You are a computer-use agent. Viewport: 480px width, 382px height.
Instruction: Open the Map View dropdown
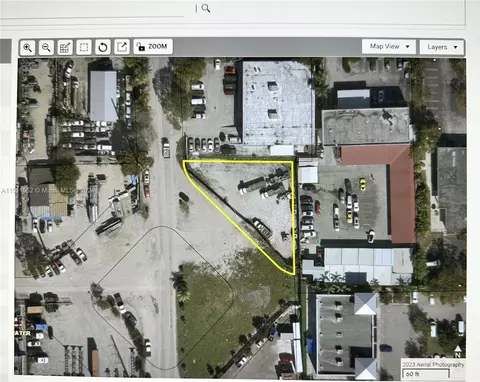coord(389,46)
